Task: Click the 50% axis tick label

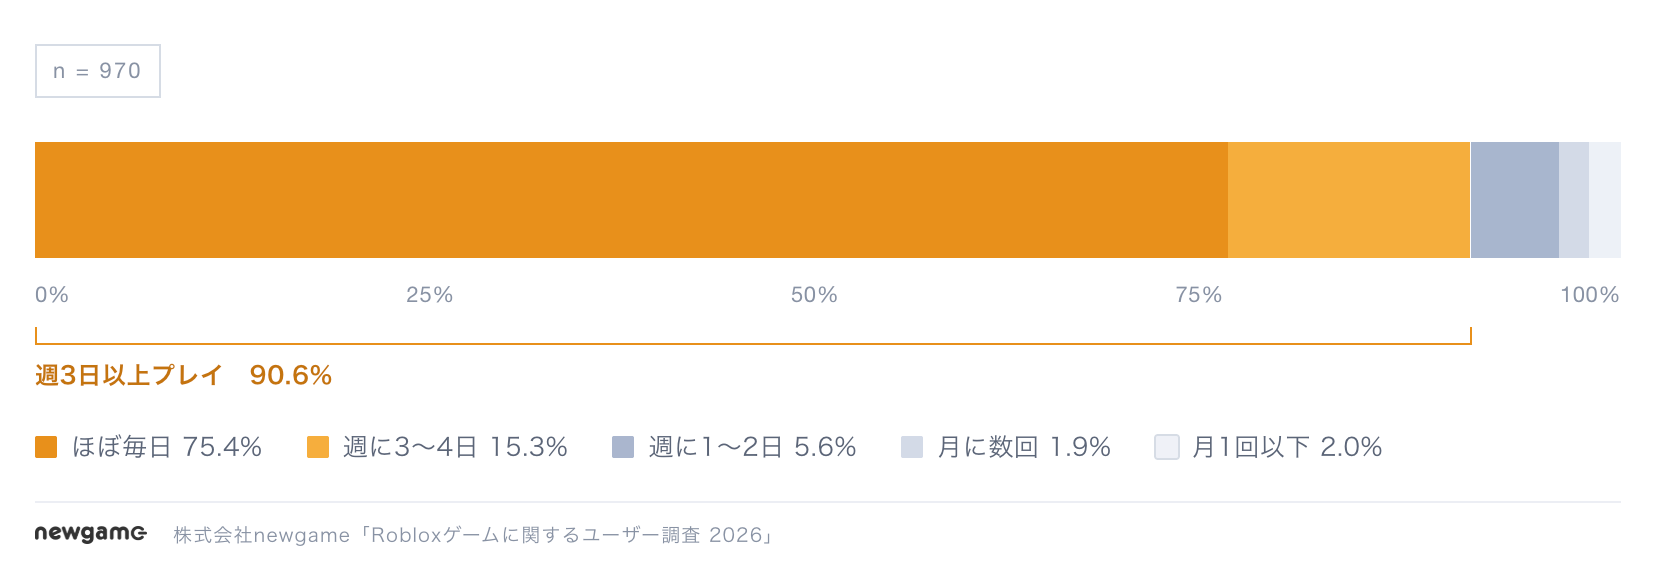Action: click(814, 295)
